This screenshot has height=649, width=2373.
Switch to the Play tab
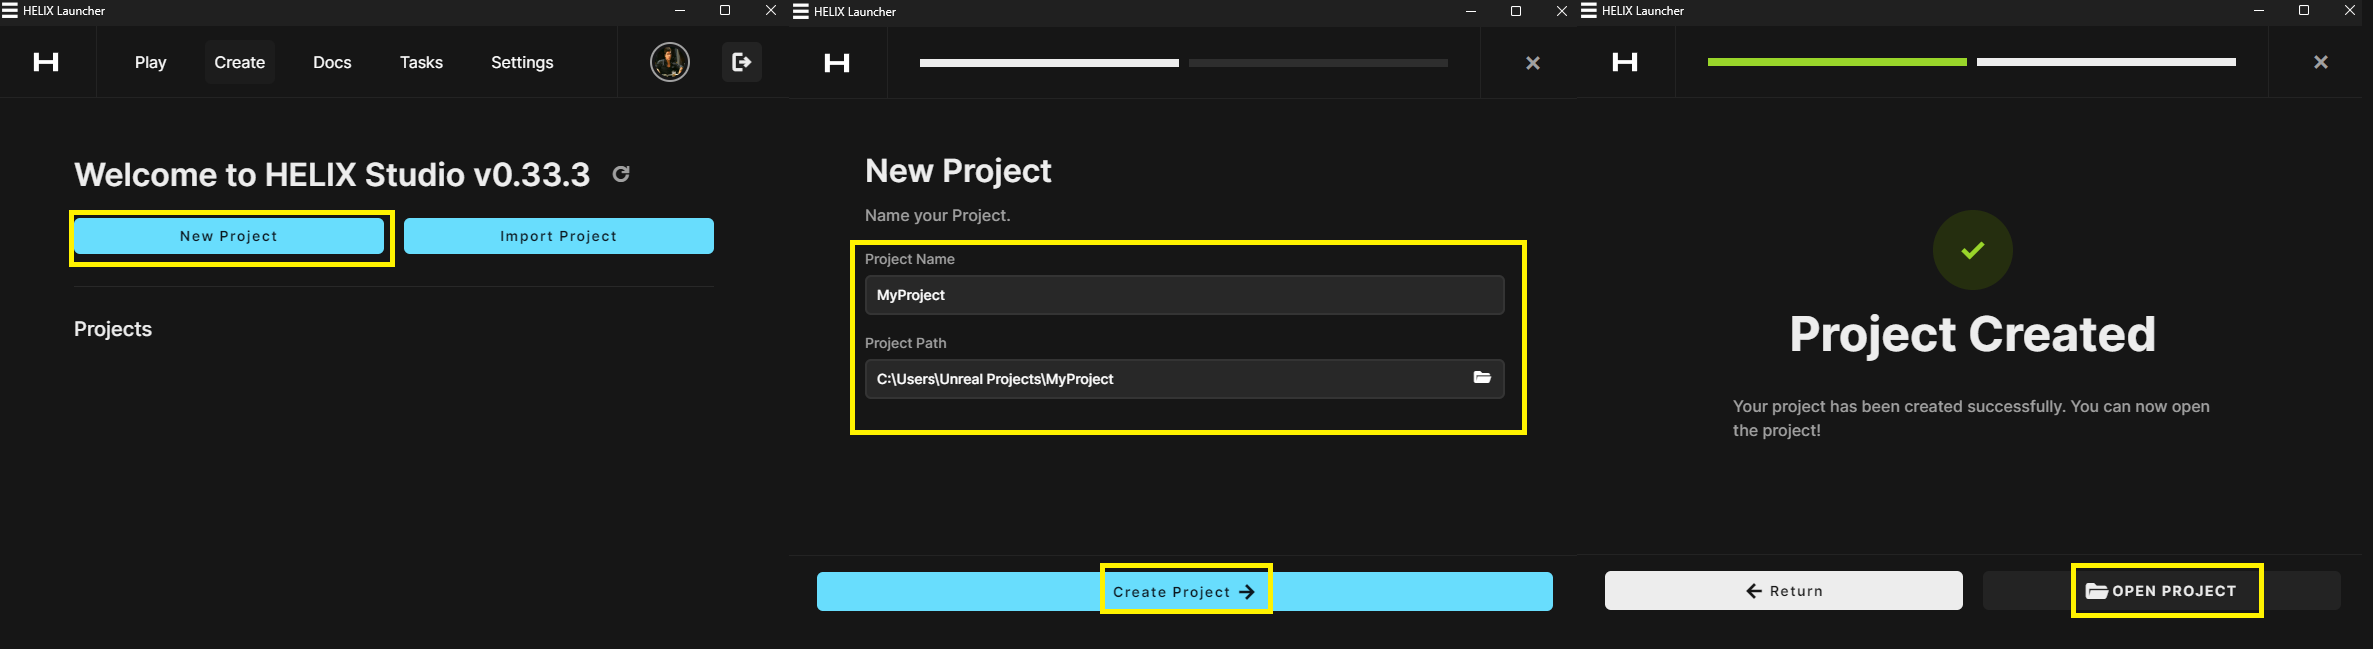(x=150, y=62)
